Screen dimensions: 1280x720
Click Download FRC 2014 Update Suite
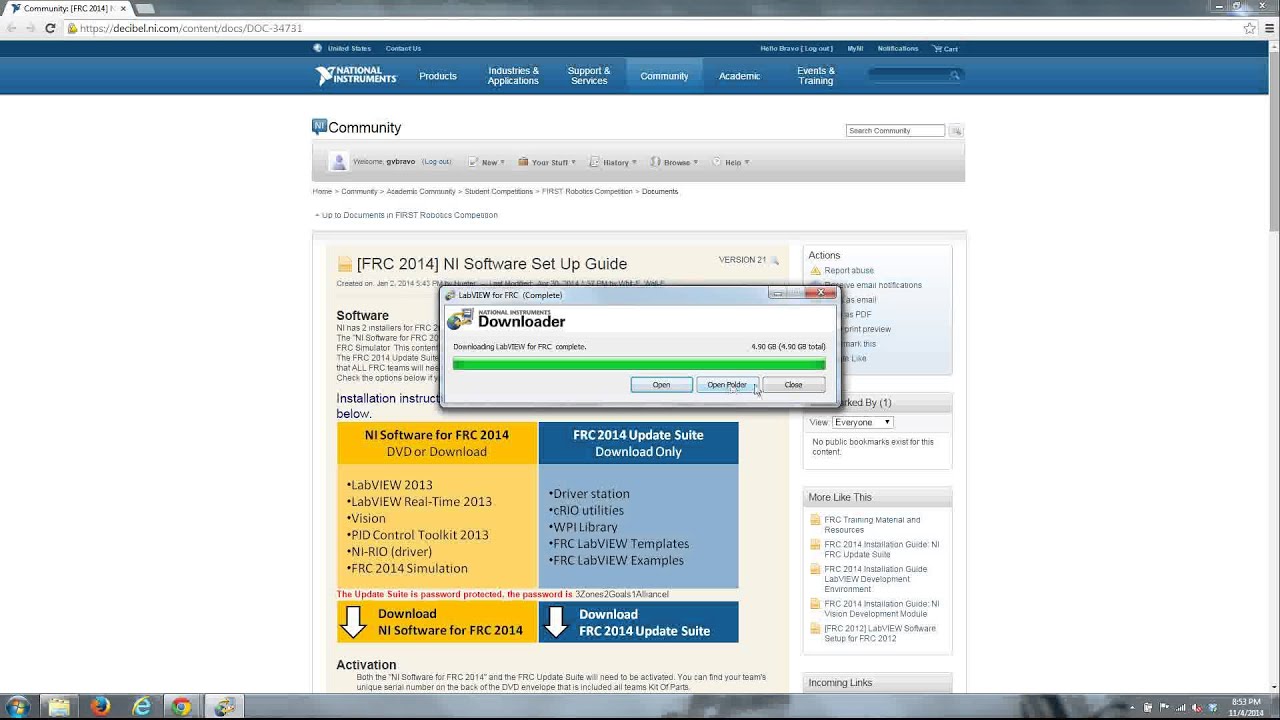coord(639,622)
